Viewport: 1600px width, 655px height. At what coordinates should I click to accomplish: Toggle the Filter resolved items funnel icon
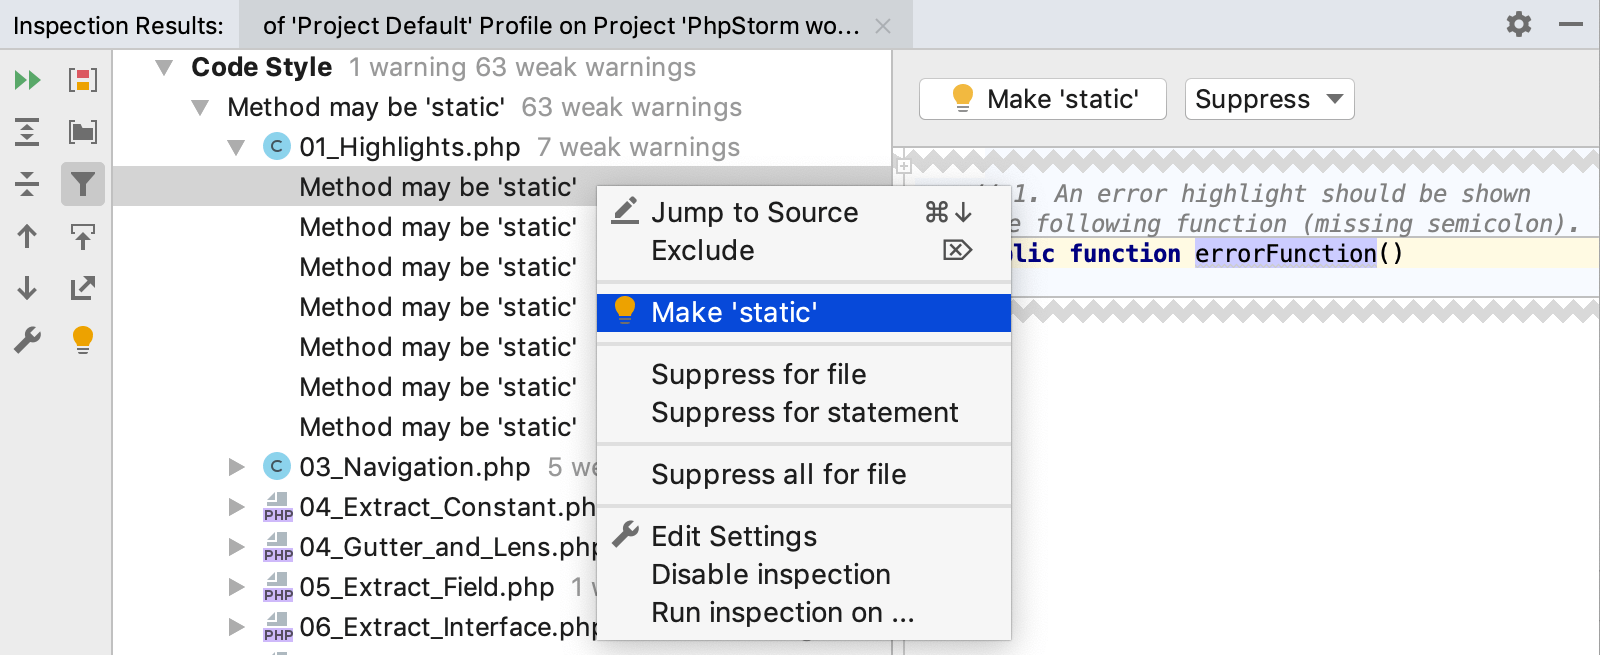(83, 184)
